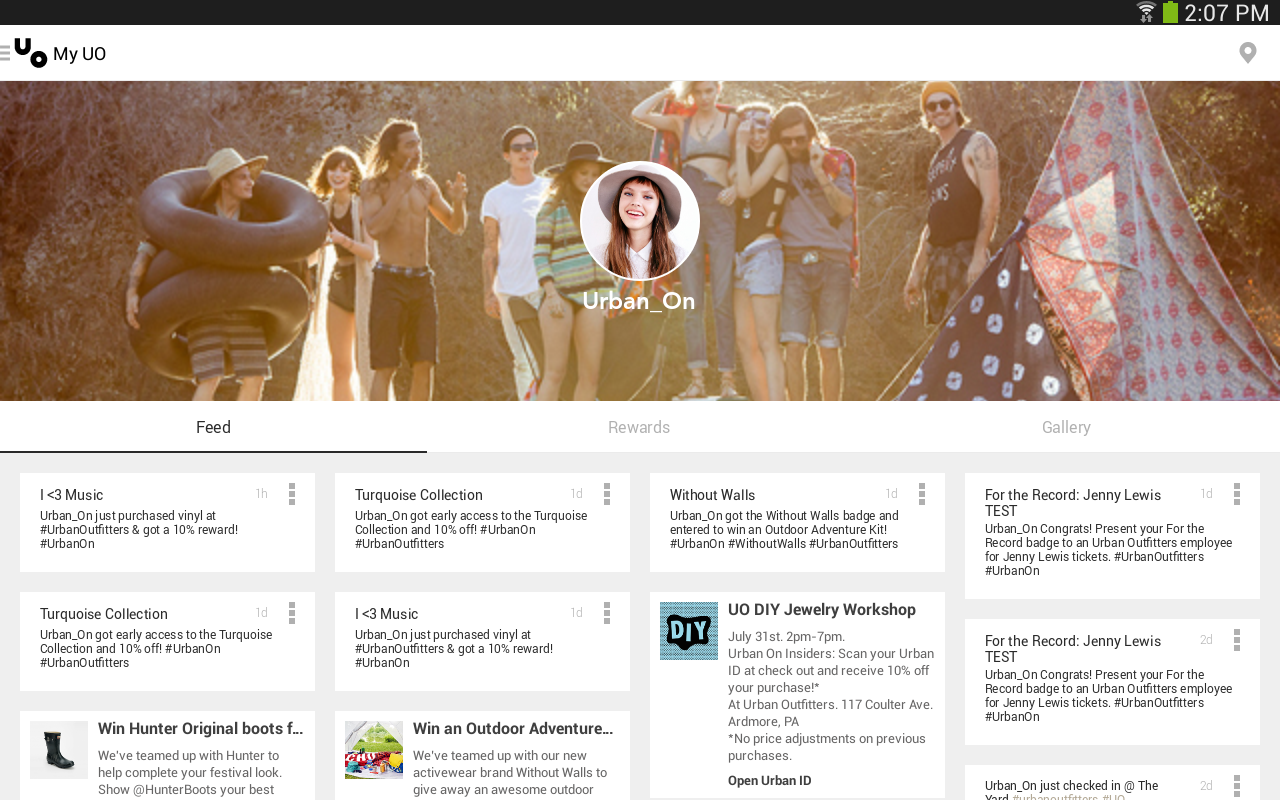Select the 2d For the Record: Jenny Lewis title
This screenshot has width=1280, height=800.
coord(1073,649)
